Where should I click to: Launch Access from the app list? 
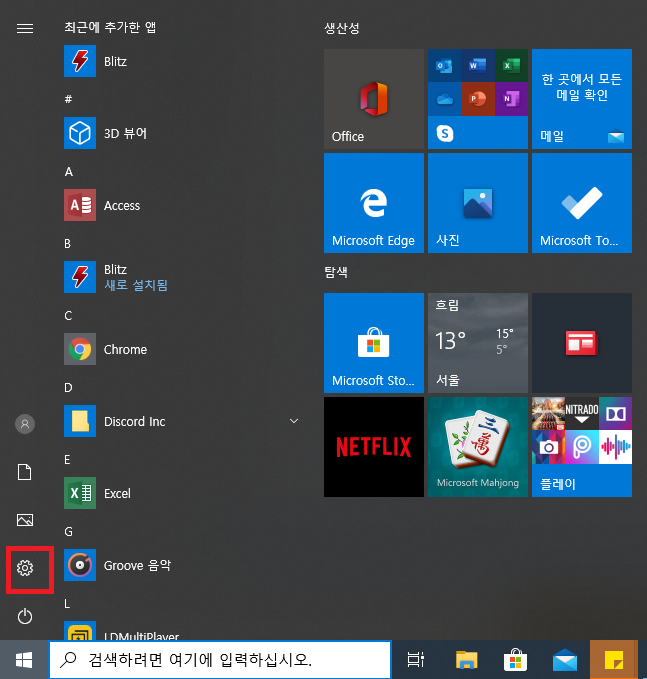coord(182,205)
